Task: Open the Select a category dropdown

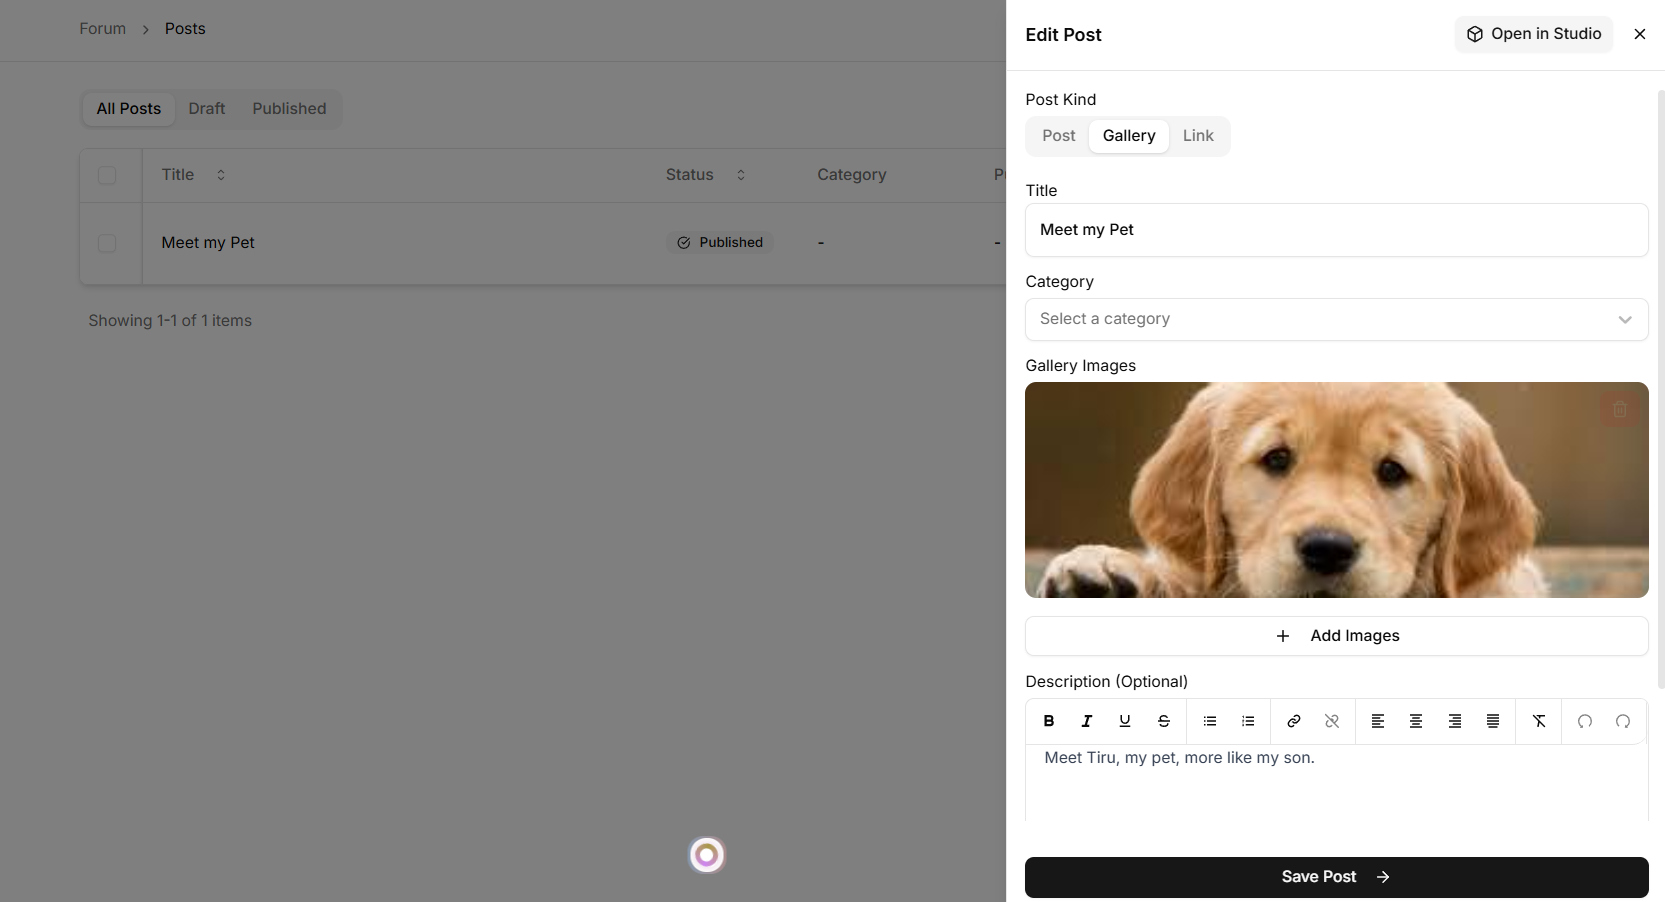Action: [1337, 319]
